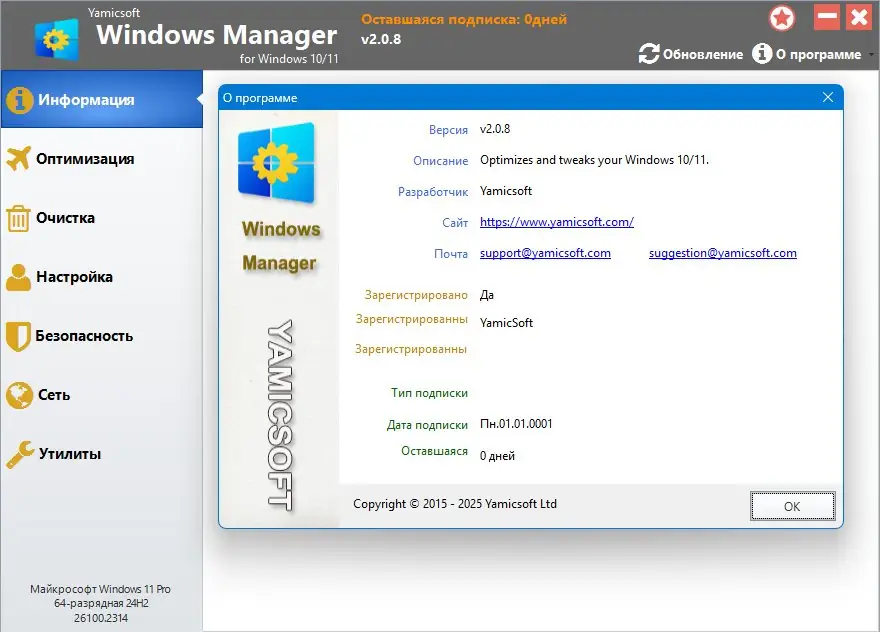Click the Optimization airplane icon
The image size is (880, 632).
tap(19, 159)
